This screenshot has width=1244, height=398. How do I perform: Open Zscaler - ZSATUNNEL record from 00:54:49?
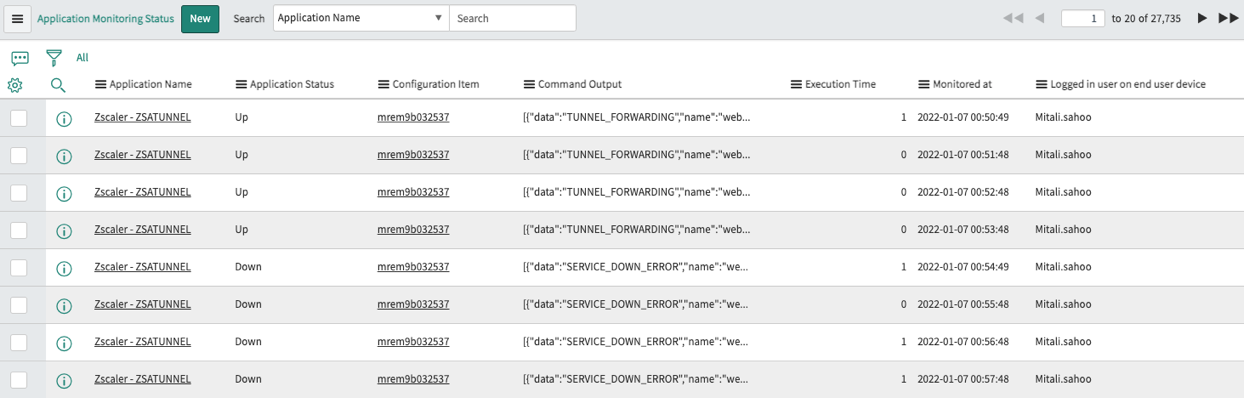point(142,267)
